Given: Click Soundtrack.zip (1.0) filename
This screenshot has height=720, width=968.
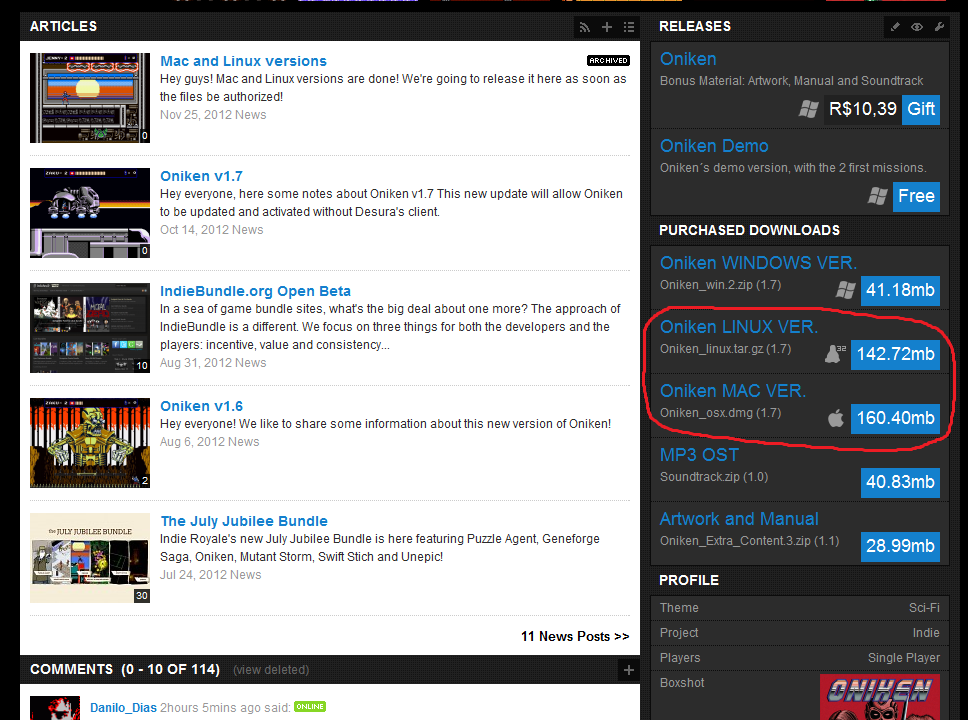Looking at the screenshot, I should [714, 477].
